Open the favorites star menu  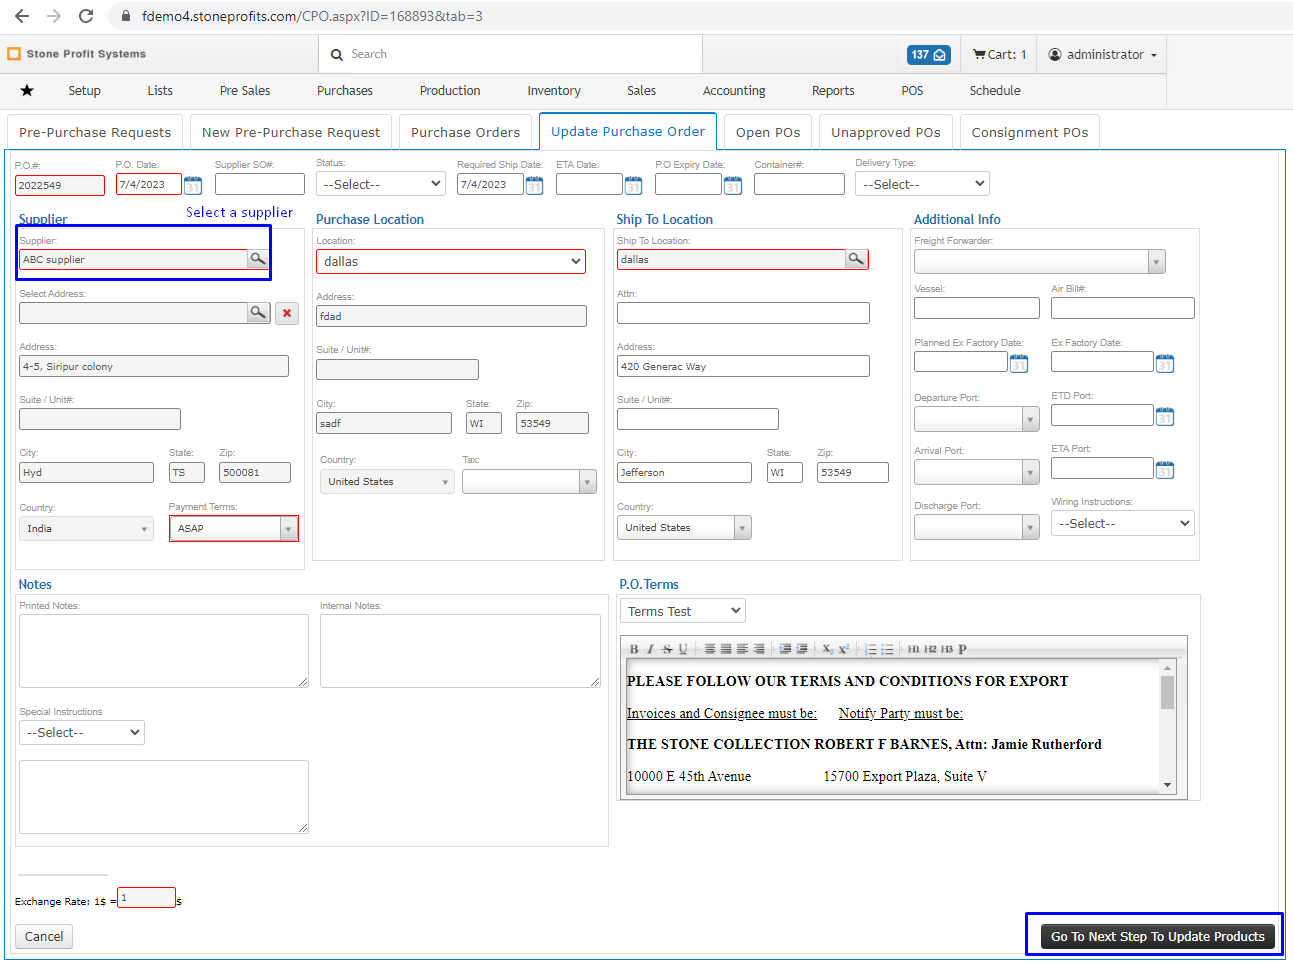point(27,90)
